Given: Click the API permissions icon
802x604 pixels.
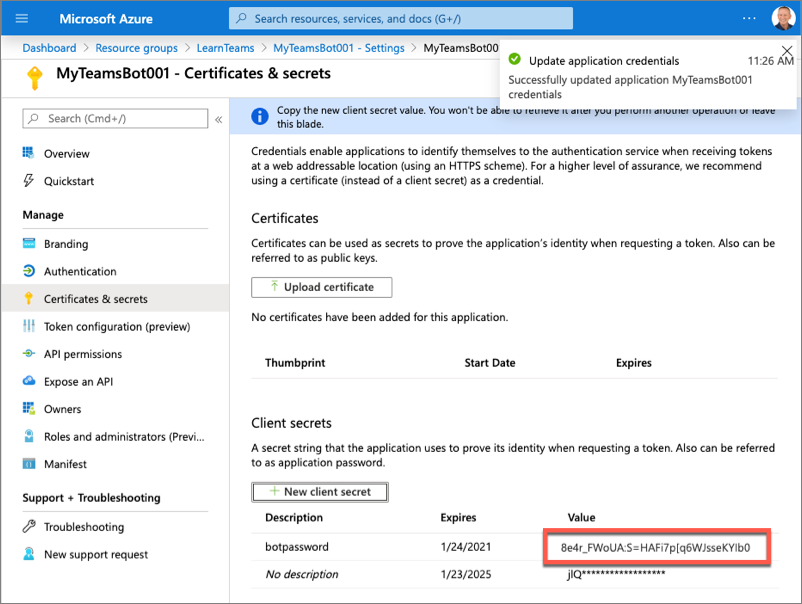Looking at the screenshot, I should (x=29, y=353).
